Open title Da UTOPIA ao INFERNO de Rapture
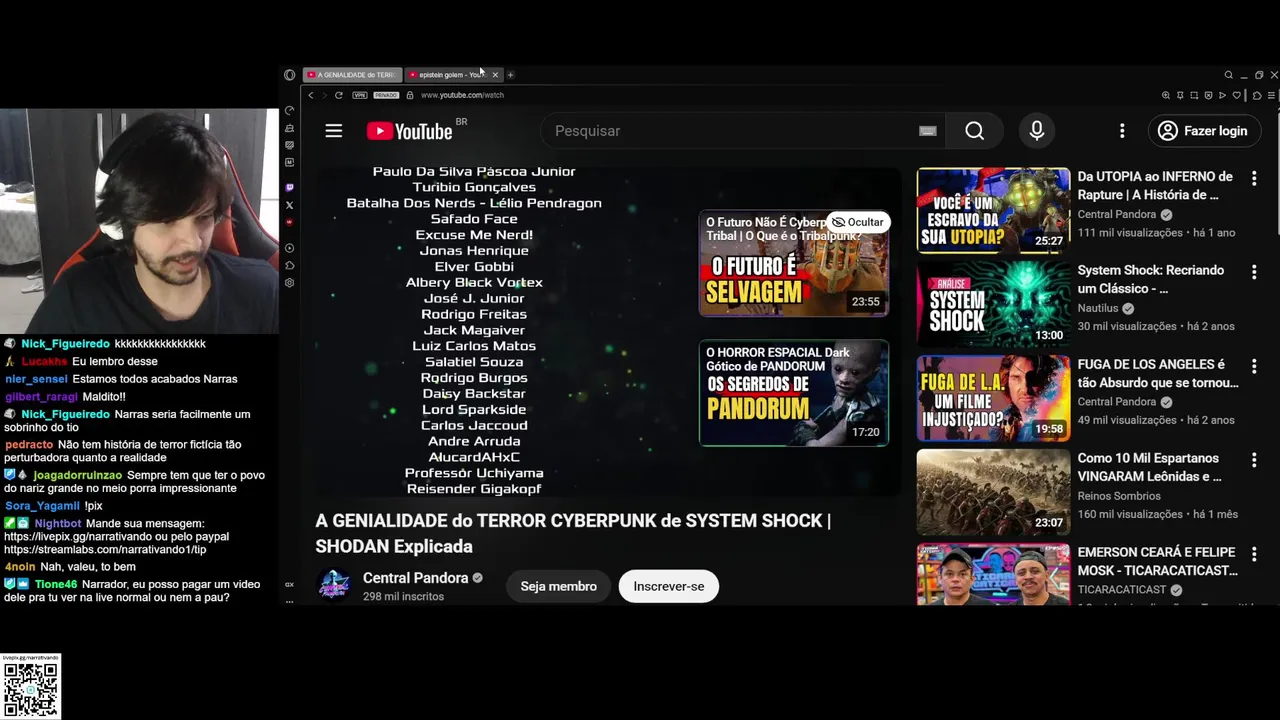The height and width of the screenshot is (720, 1280). click(x=1155, y=185)
